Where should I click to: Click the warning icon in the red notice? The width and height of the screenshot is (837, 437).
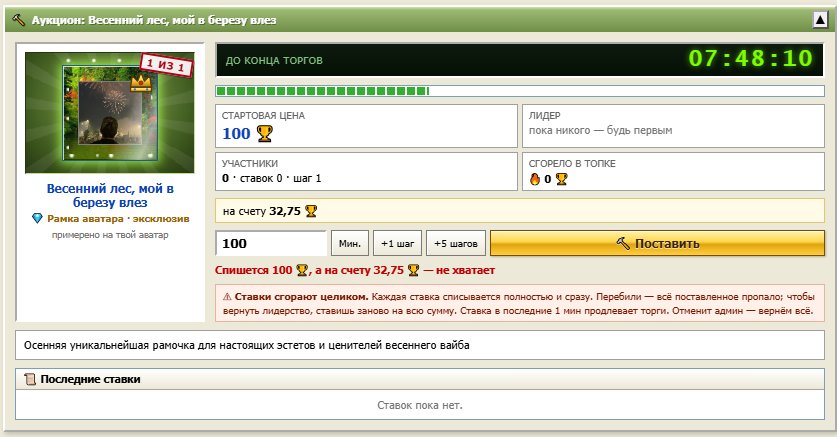pyautogui.click(x=227, y=297)
